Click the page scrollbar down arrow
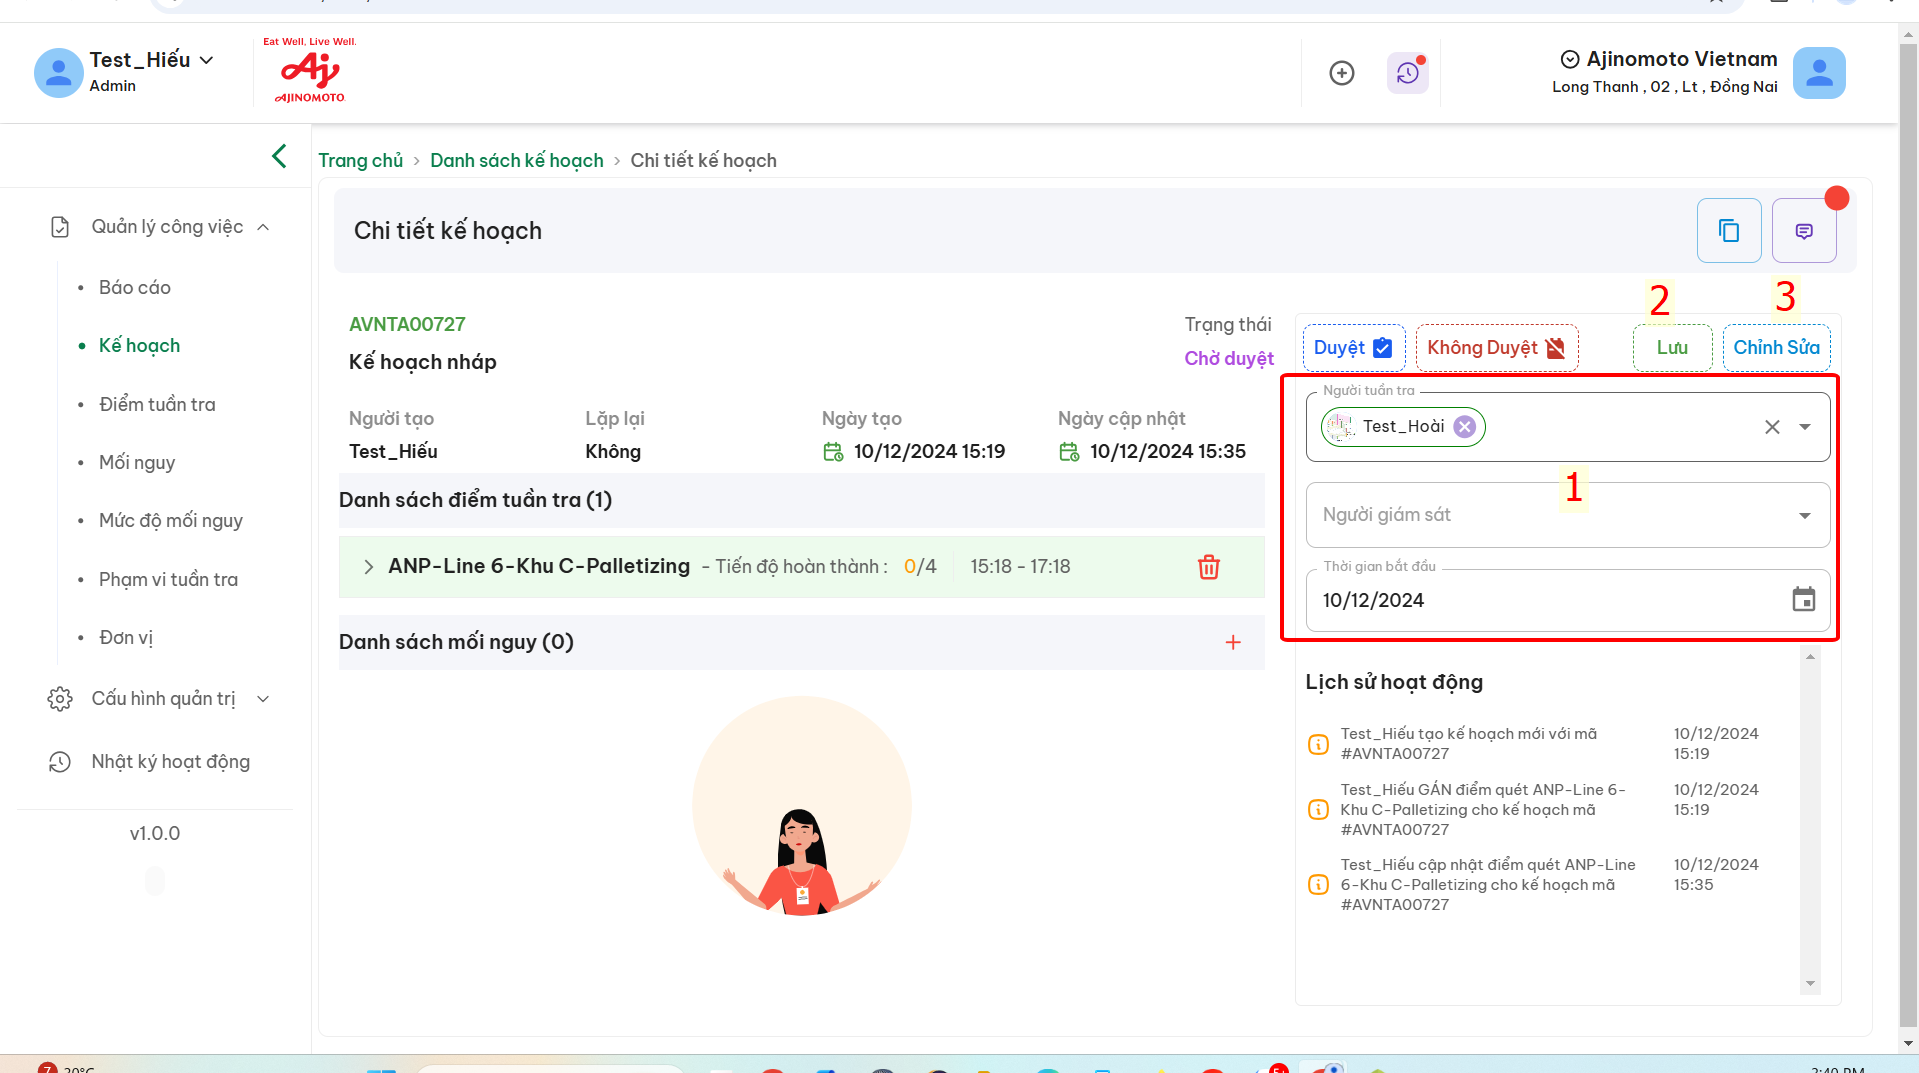 pyautogui.click(x=1908, y=1043)
